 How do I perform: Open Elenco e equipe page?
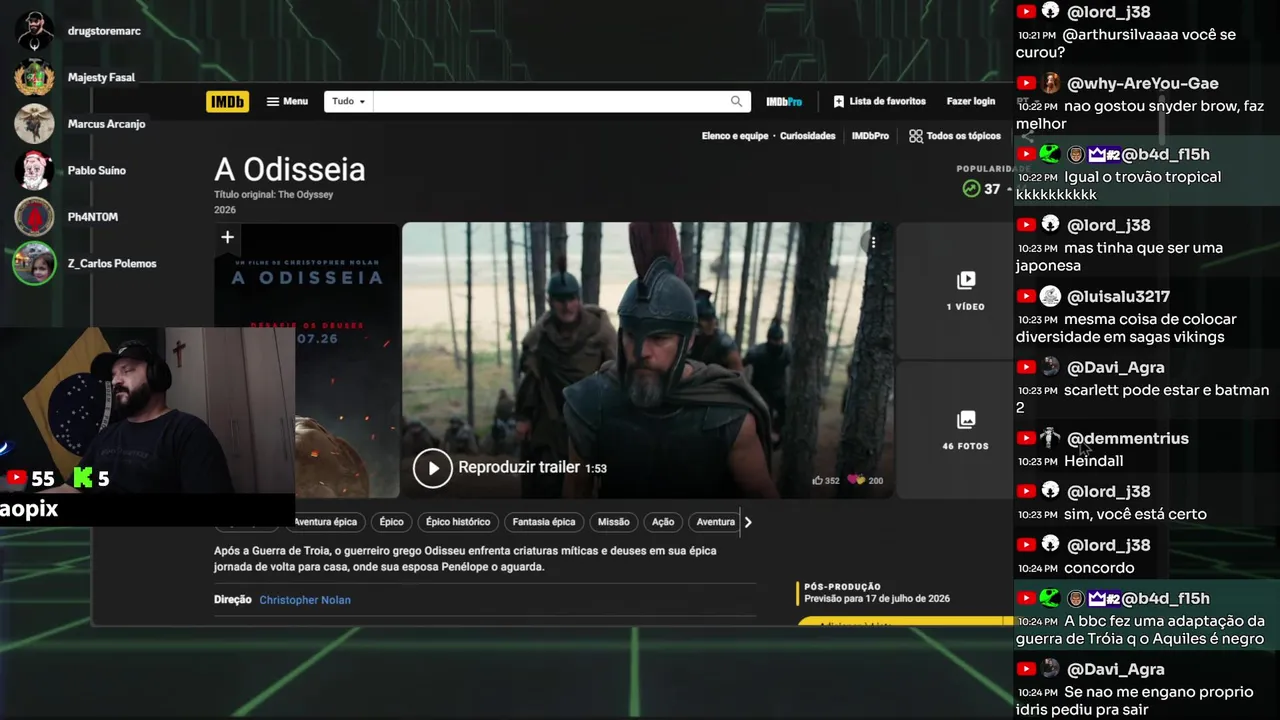click(735, 136)
